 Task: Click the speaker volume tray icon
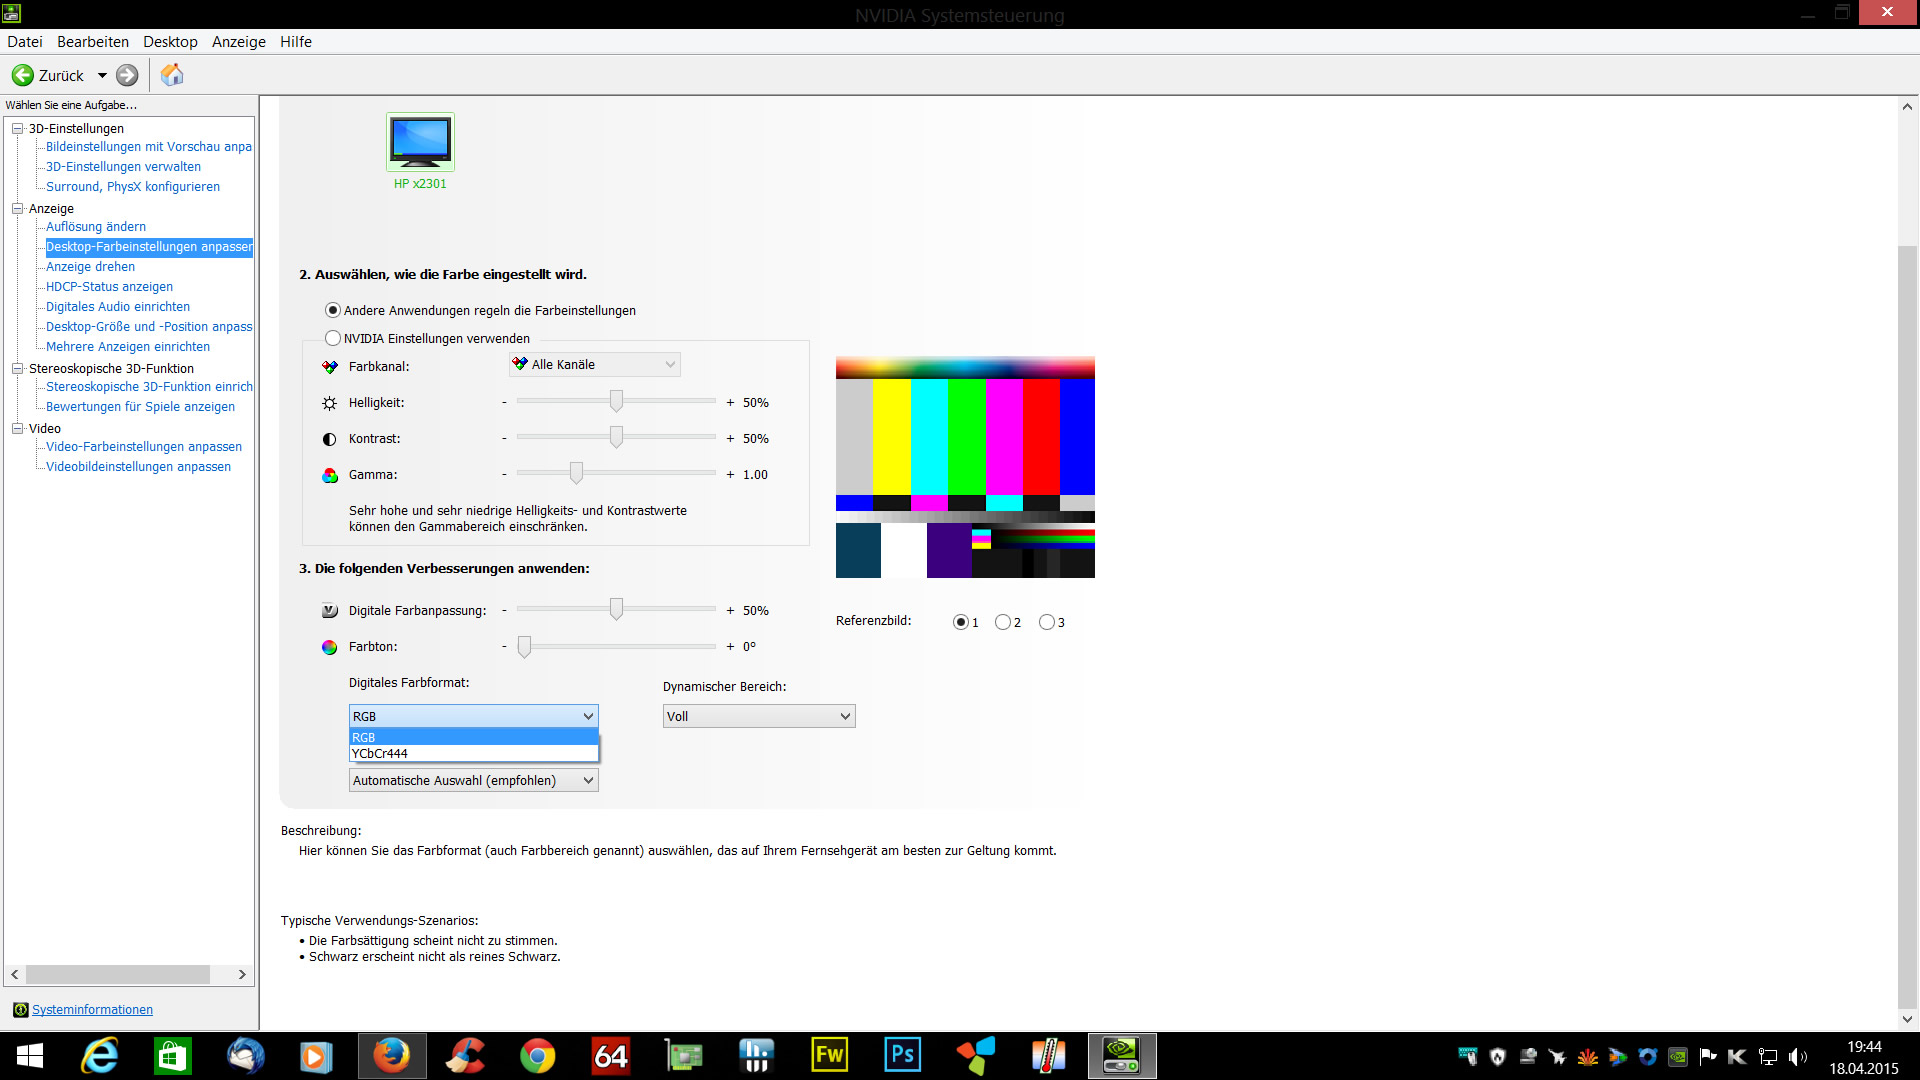[x=1798, y=1056]
